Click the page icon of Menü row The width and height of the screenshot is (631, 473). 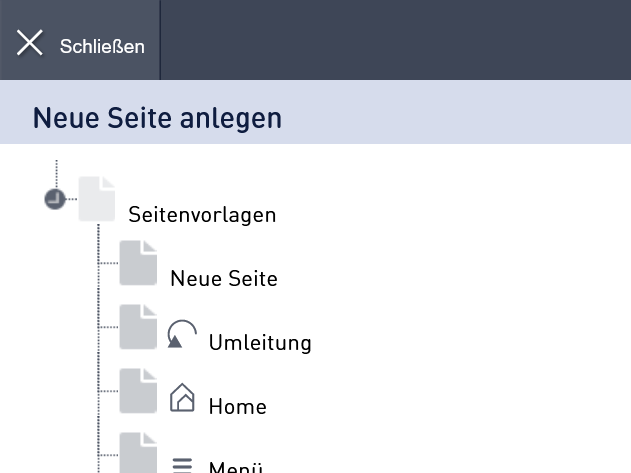pos(138,453)
